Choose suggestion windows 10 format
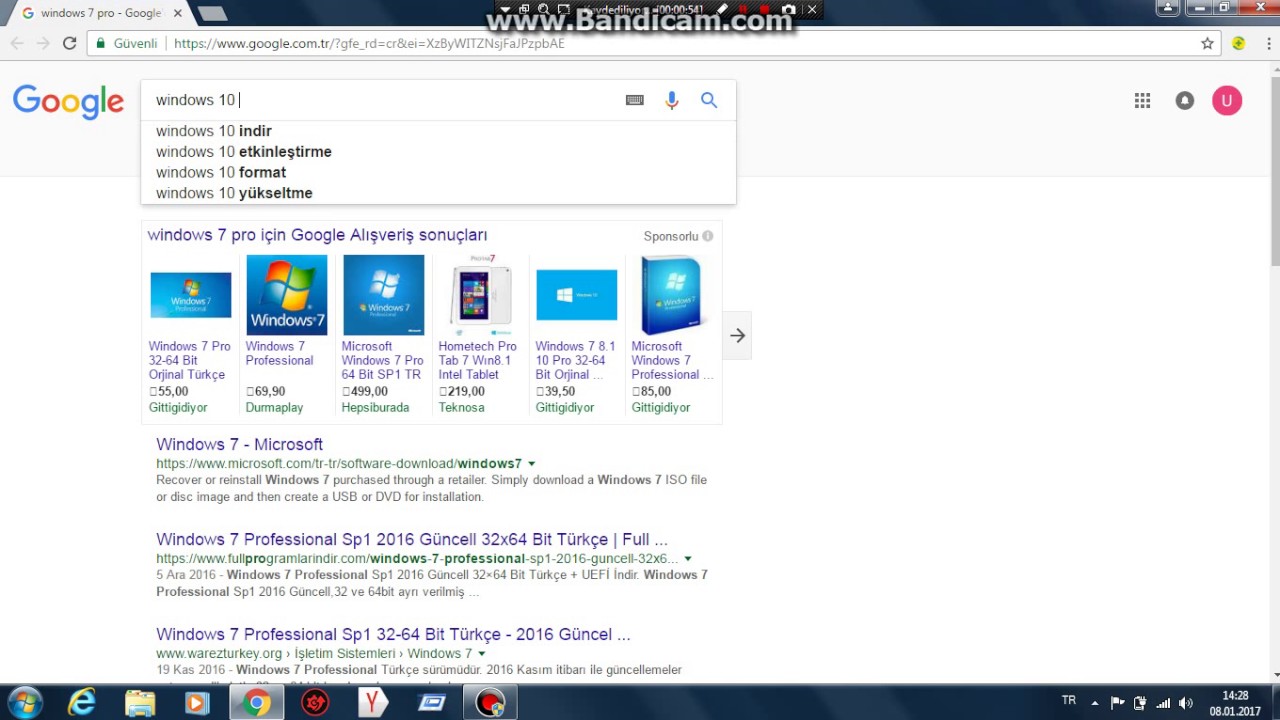 click(x=221, y=172)
